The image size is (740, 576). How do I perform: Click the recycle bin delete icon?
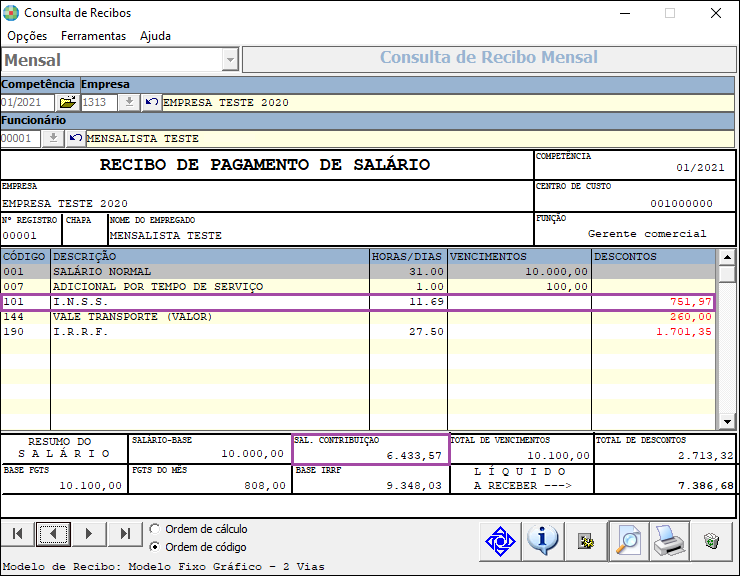[711, 541]
